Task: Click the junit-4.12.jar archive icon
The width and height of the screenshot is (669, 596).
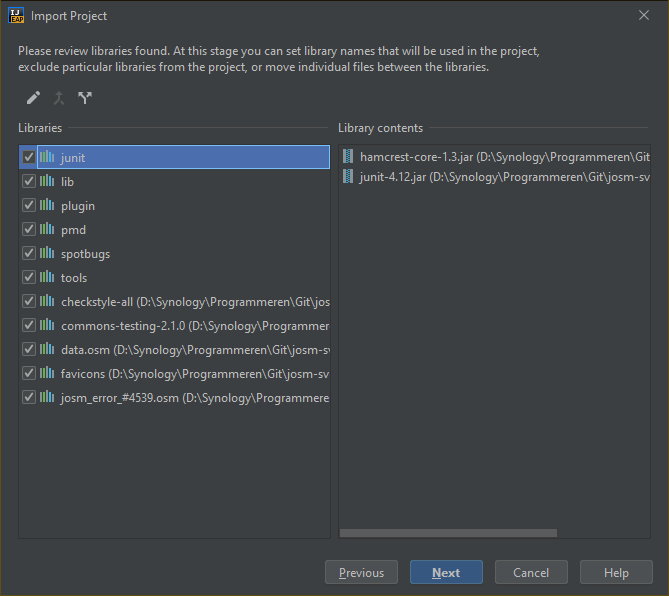Action: point(348,176)
